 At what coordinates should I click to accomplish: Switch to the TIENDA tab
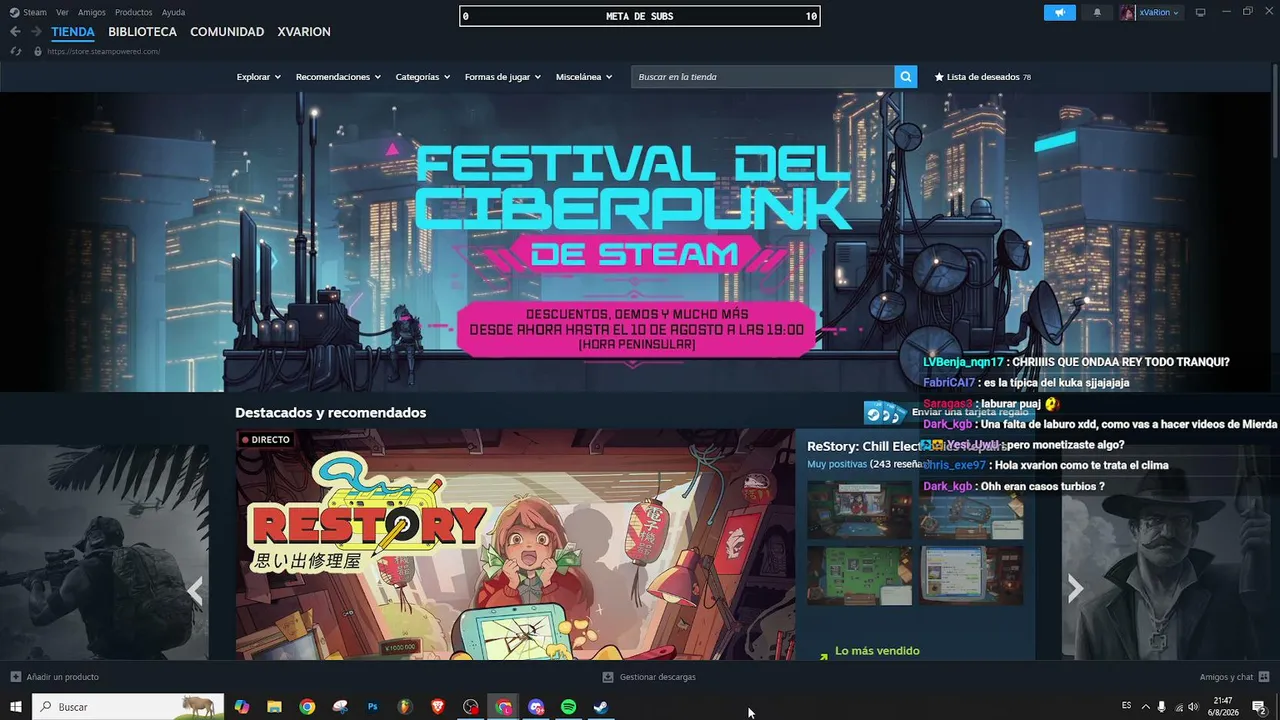pos(73,32)
